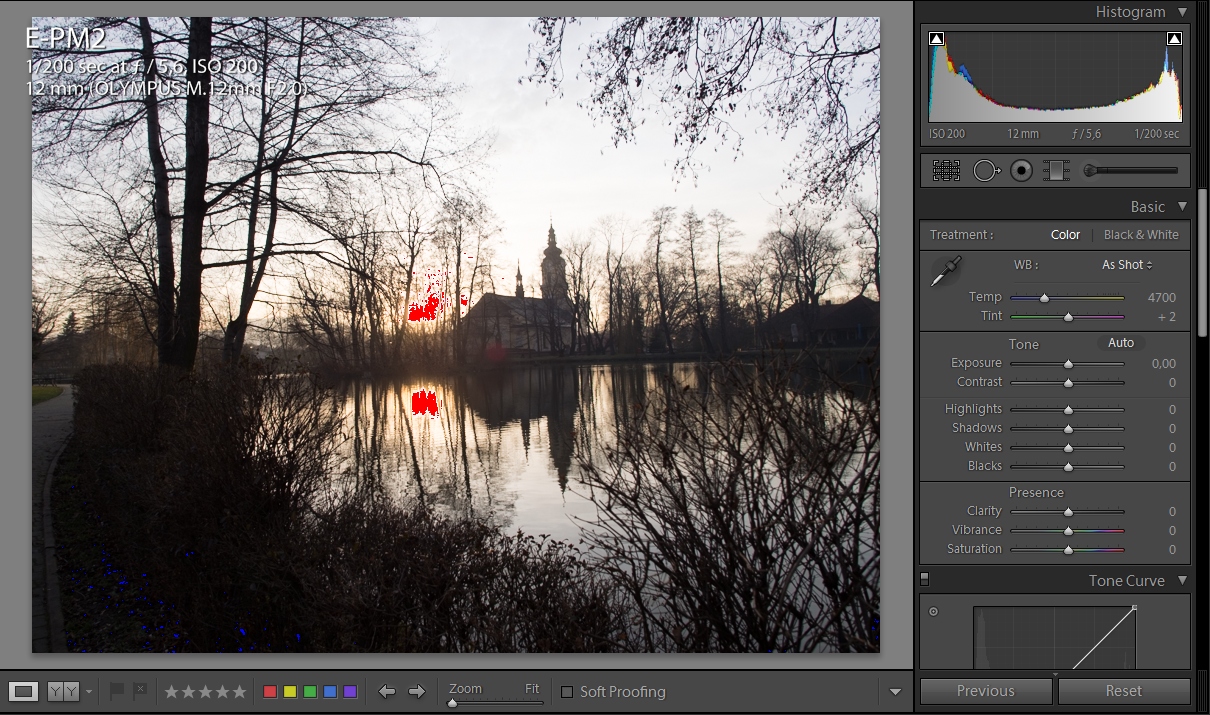This screenshot has height=715, width=1210.
Task: Toggle the shadow clipping indicator
Action: 936,39
